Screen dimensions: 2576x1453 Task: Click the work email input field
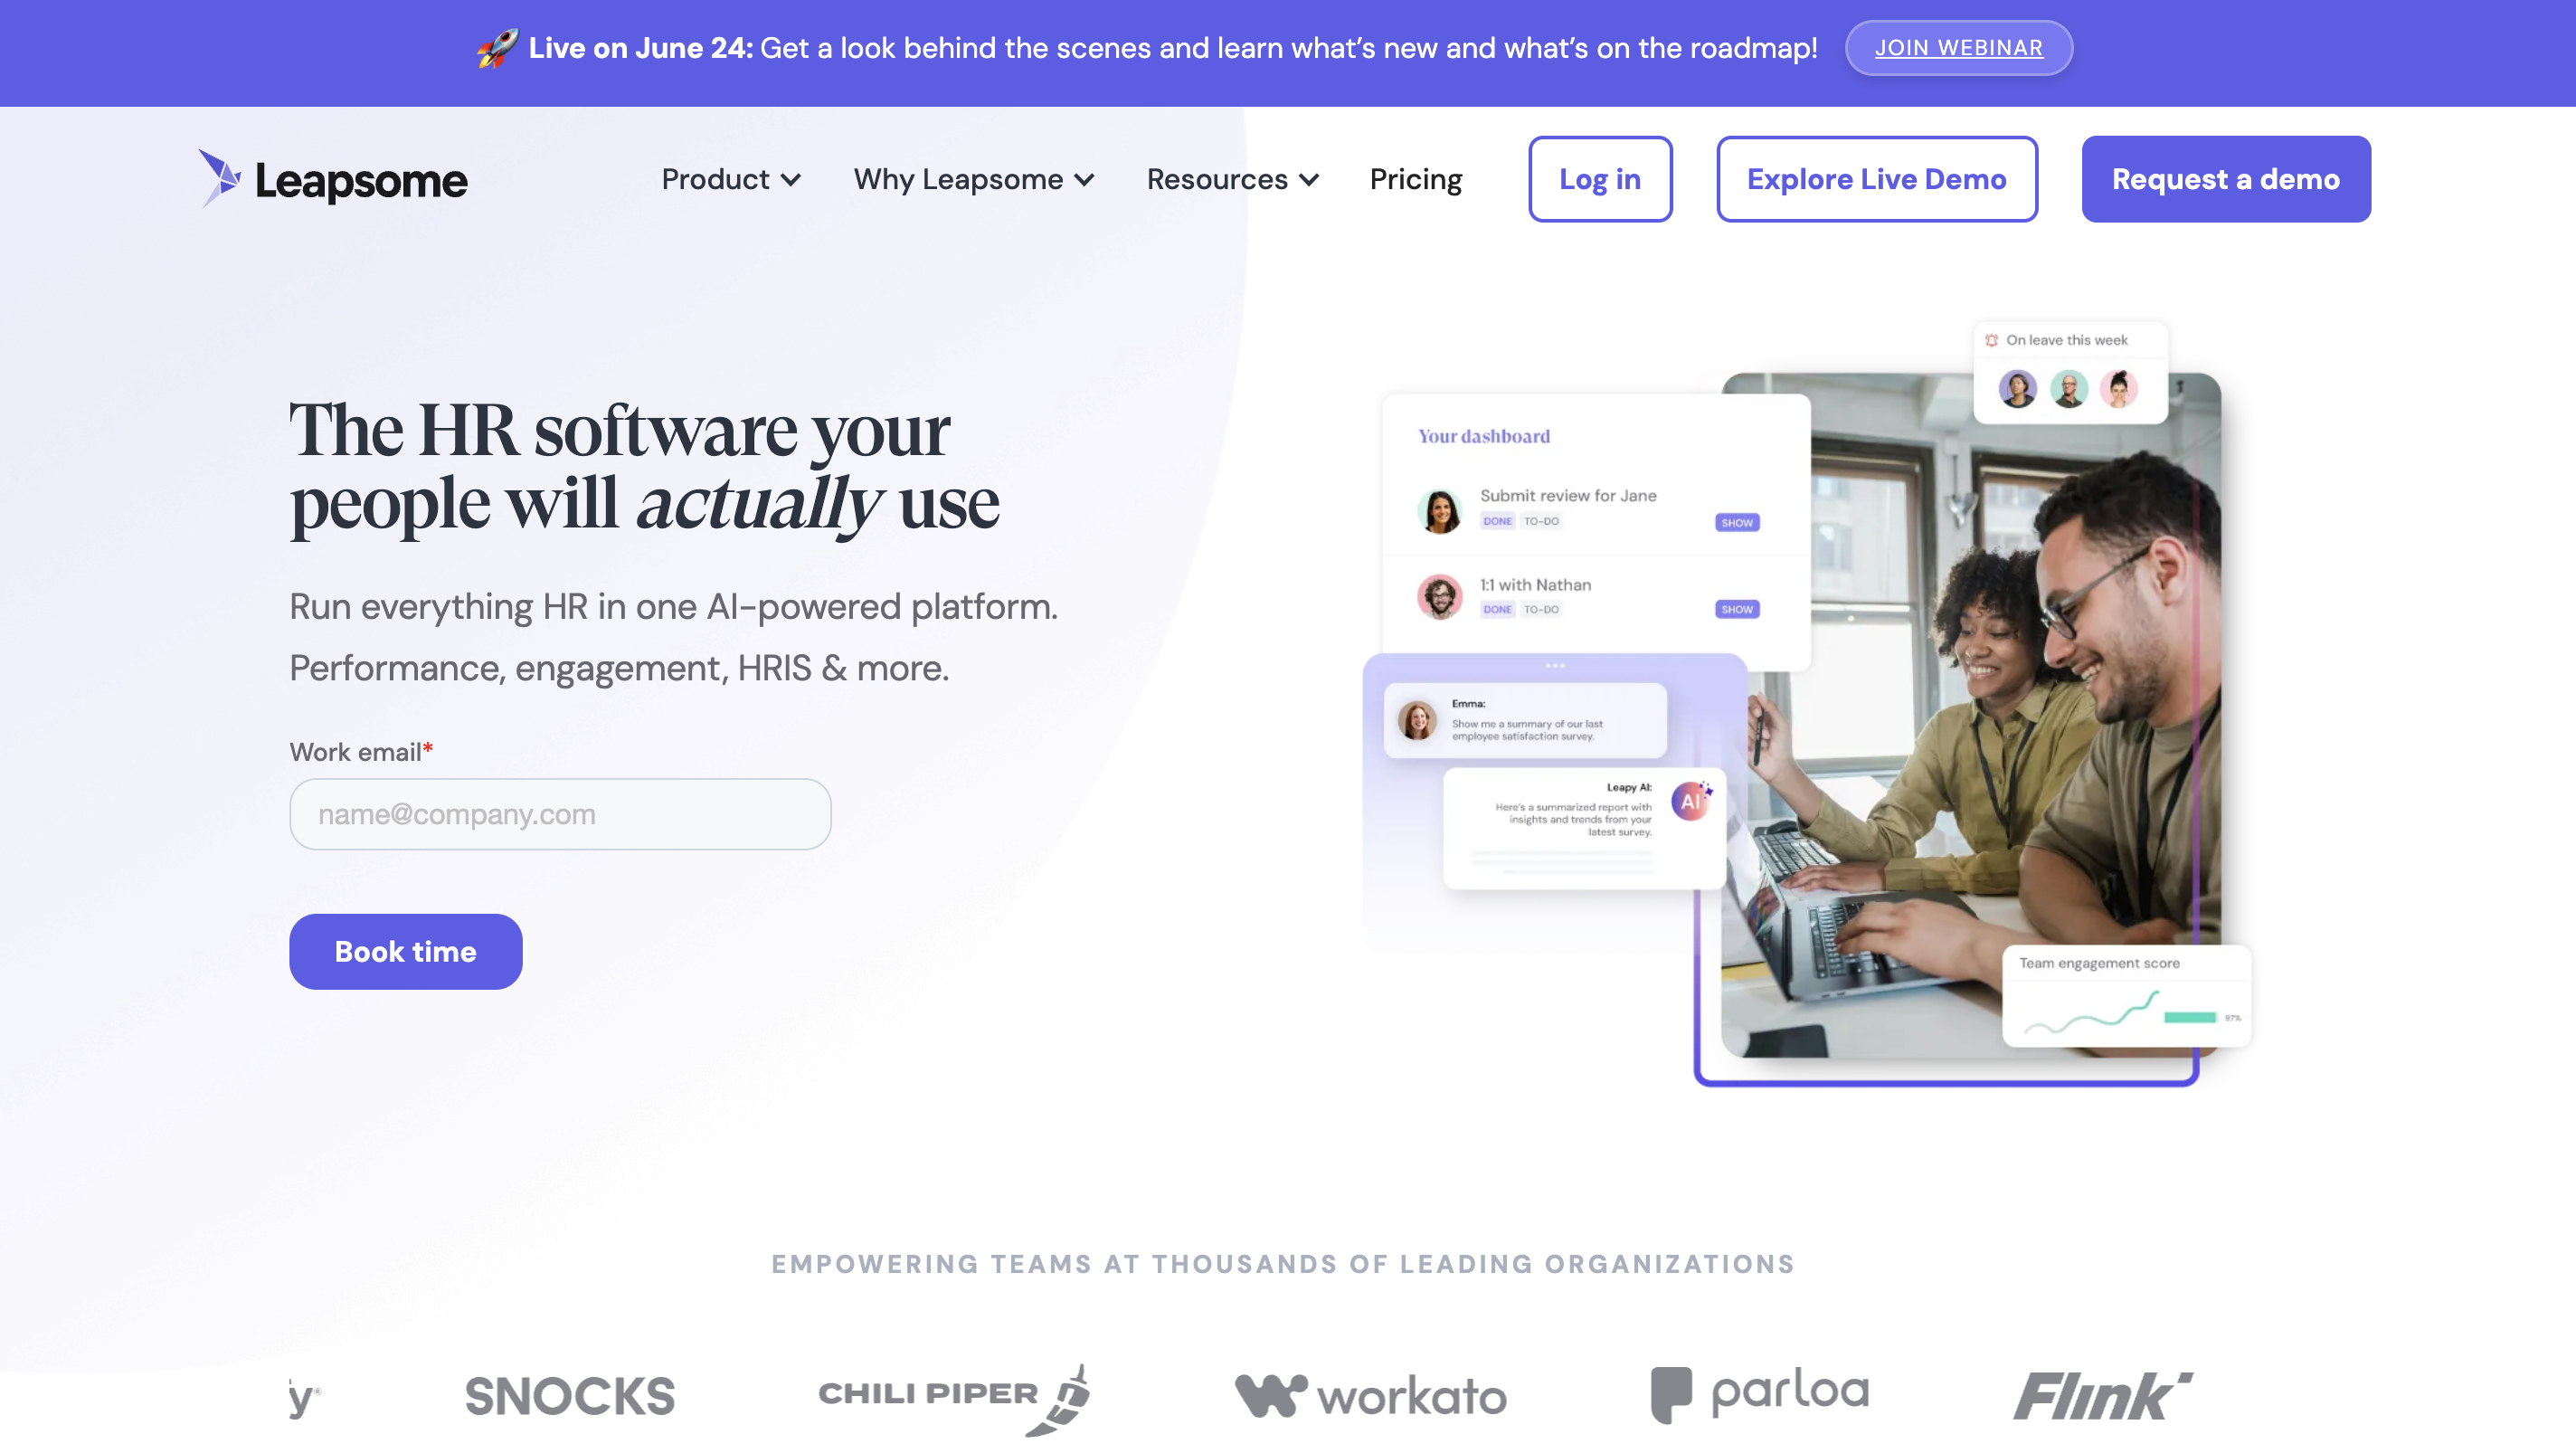pos(559,814)
